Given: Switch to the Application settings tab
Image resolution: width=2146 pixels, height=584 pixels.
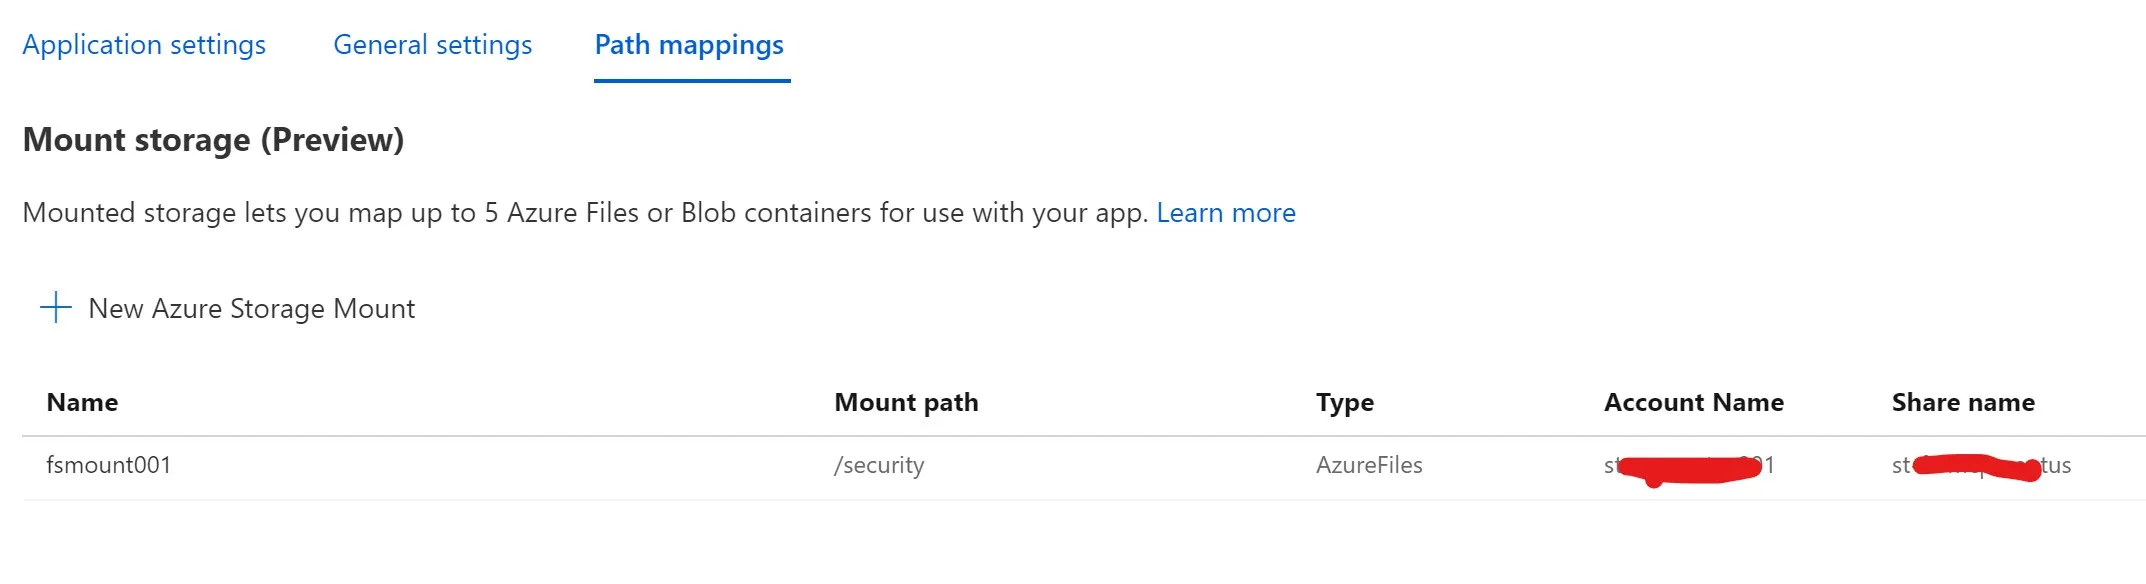Looking at the screenshot, I should click(144, 45).
